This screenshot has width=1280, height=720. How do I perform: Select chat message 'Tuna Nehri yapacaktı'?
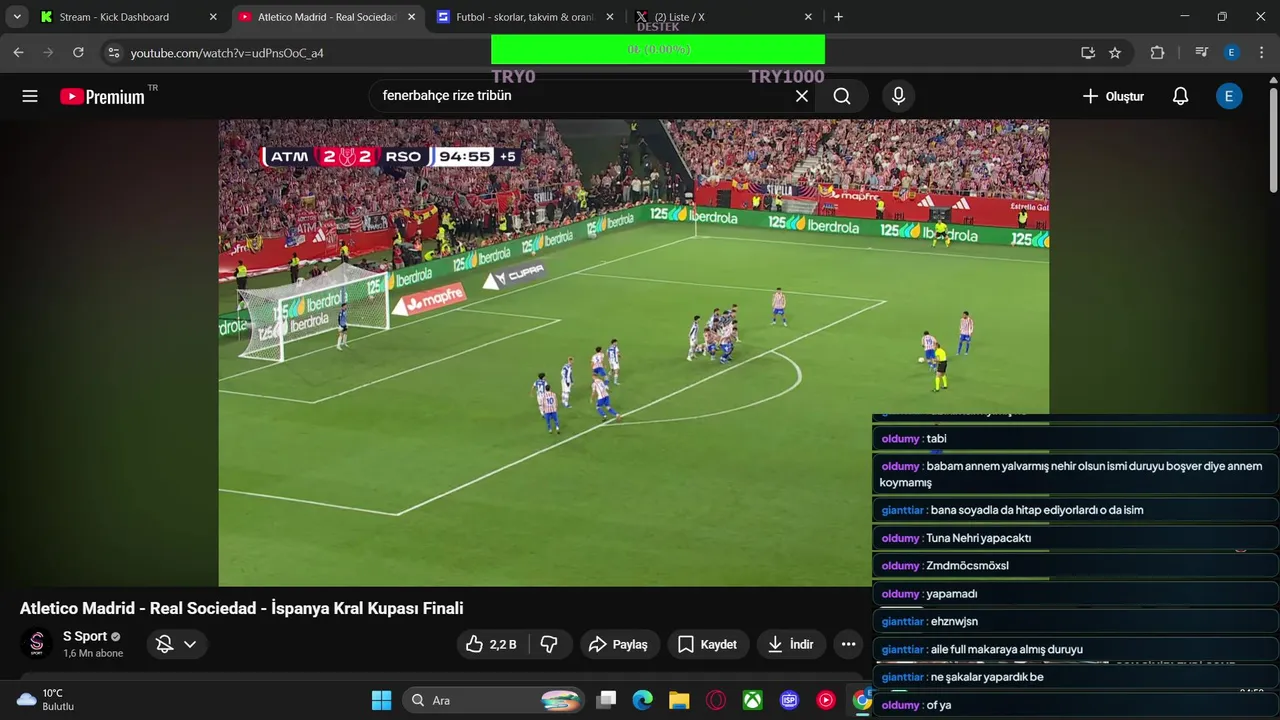(x=1075, y=538)
